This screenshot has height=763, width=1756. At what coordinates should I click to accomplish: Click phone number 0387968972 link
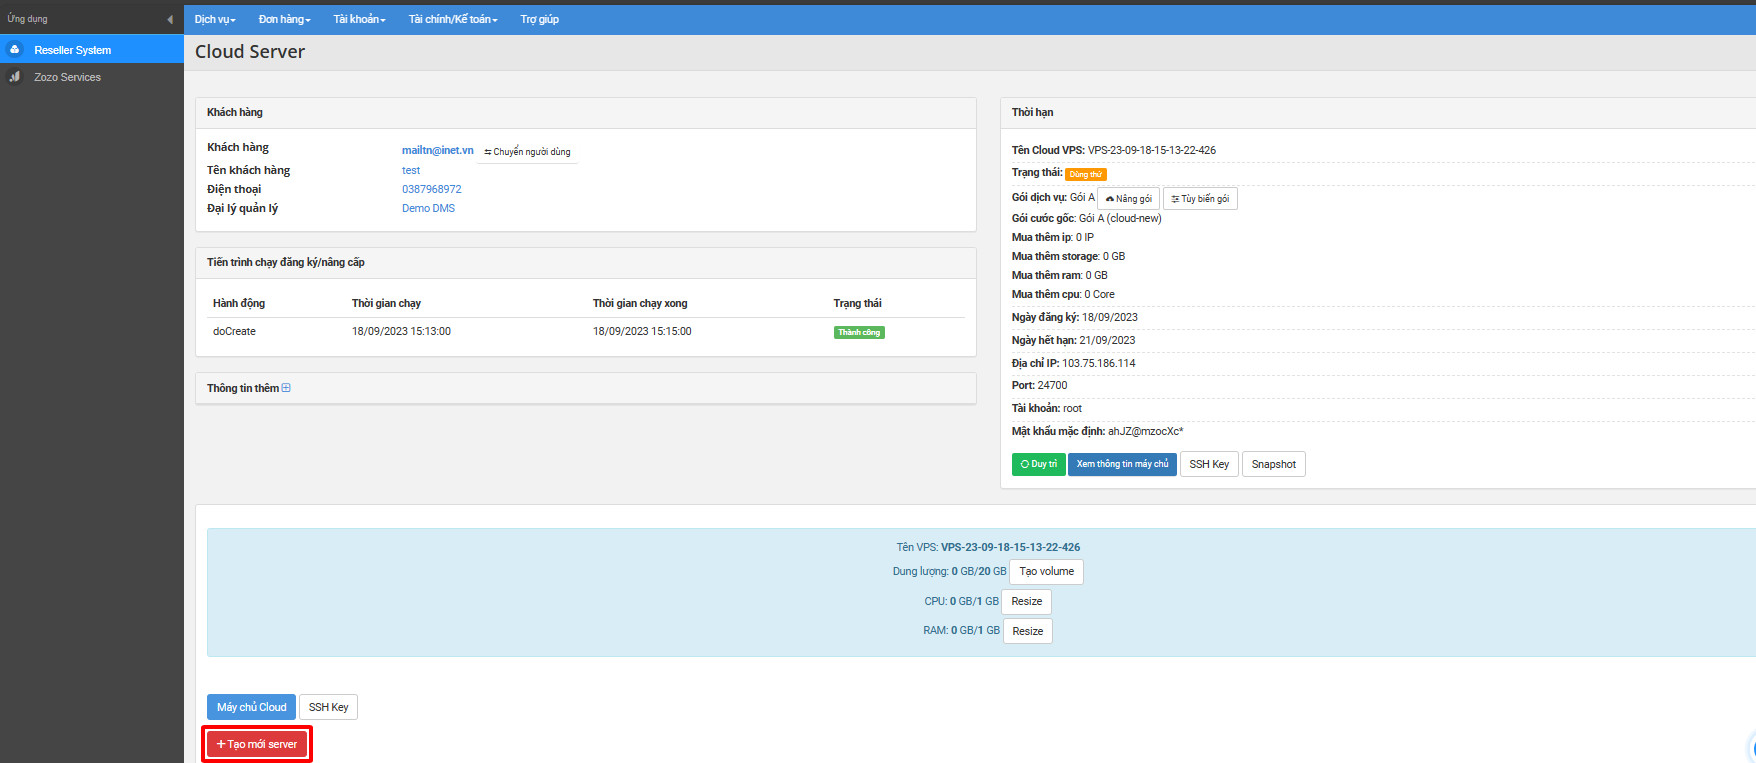point(432,189)
